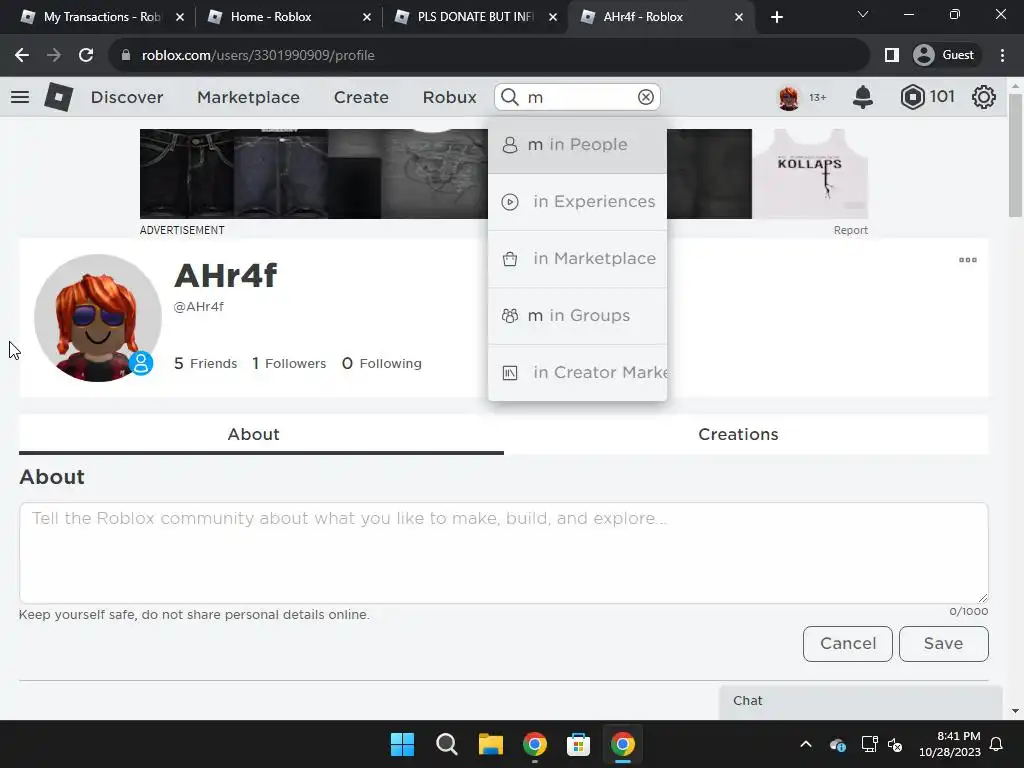The height and width of the screenshot is (768, 1024).
Task: Open a new browser tab with plus
Action: pos(776,17)
